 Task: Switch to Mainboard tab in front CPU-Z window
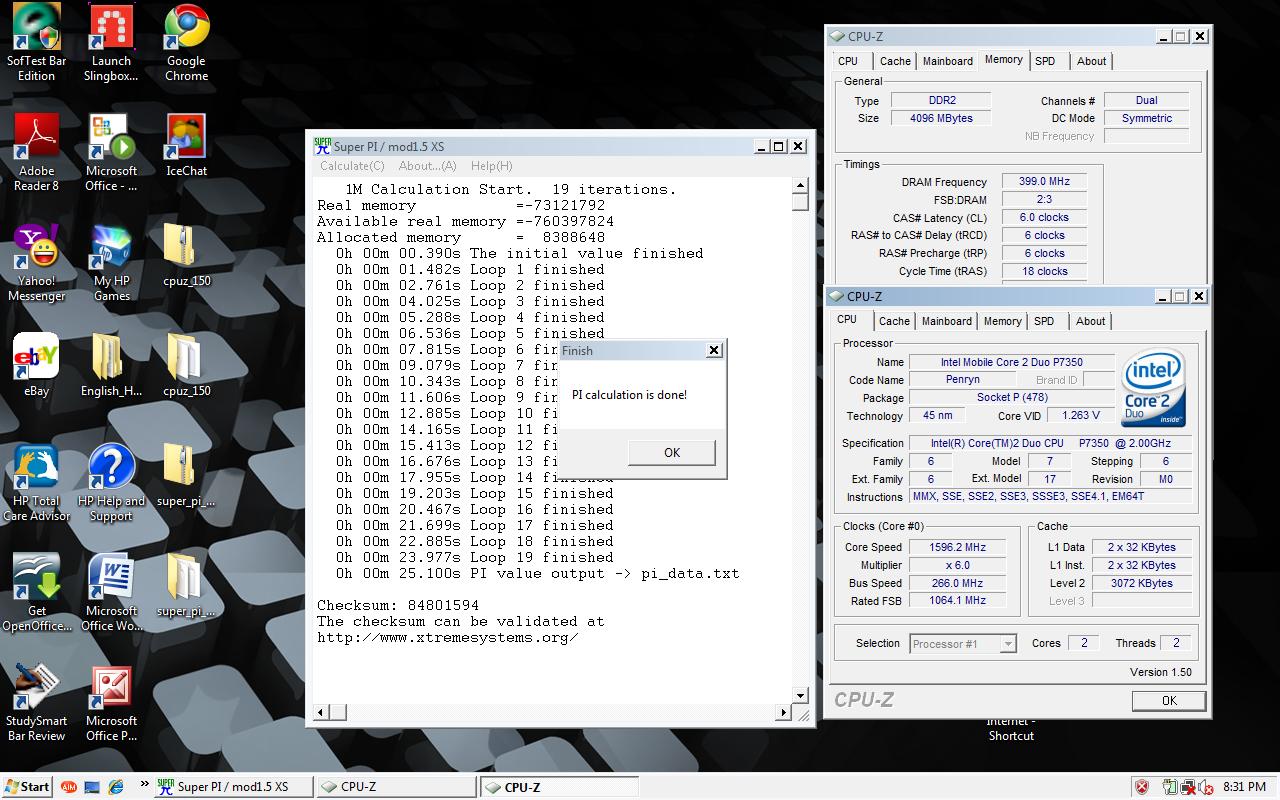coord(947,321)
